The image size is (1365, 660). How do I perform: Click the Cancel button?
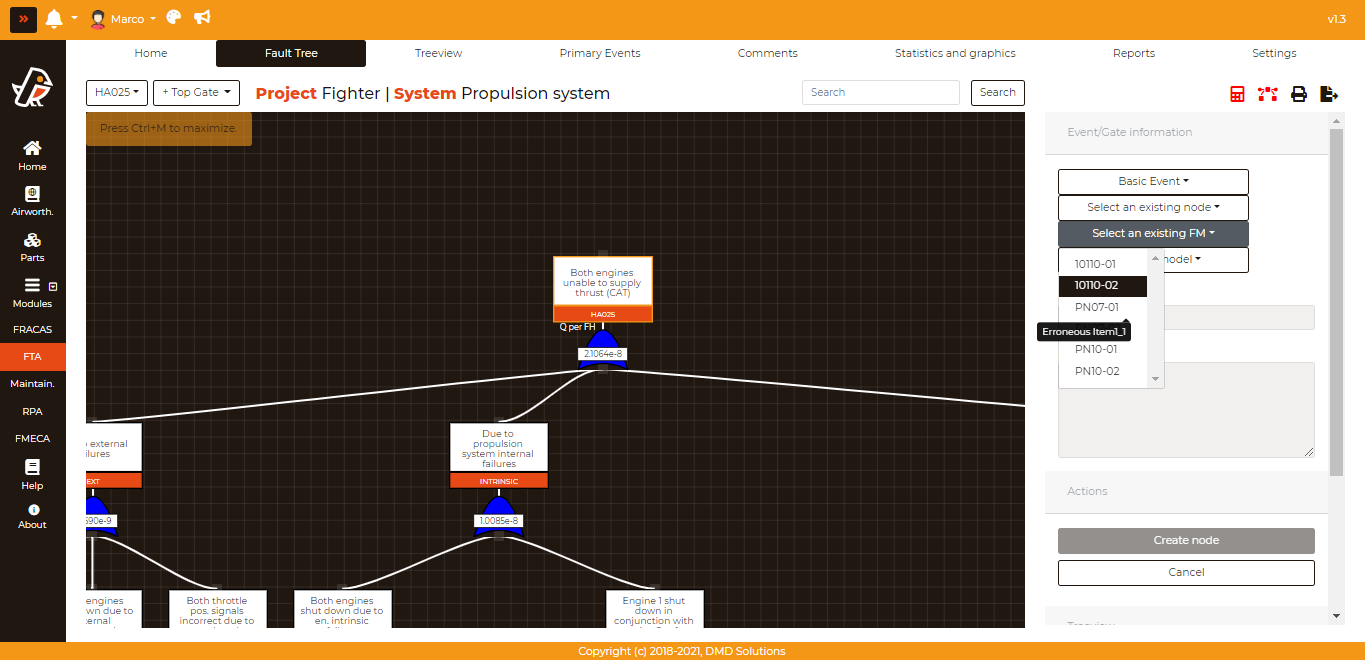(x=1186, y=573)
